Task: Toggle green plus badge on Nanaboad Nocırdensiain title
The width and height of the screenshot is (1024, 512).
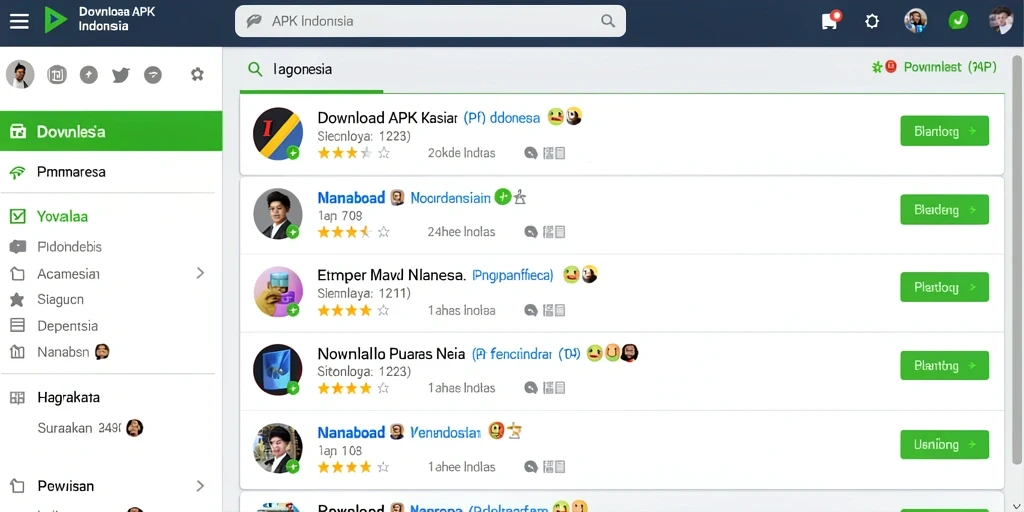Action: 502,197
